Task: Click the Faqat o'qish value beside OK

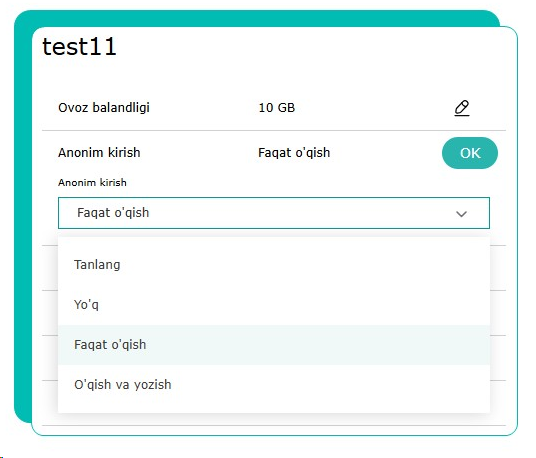Action: click(294, 153)
